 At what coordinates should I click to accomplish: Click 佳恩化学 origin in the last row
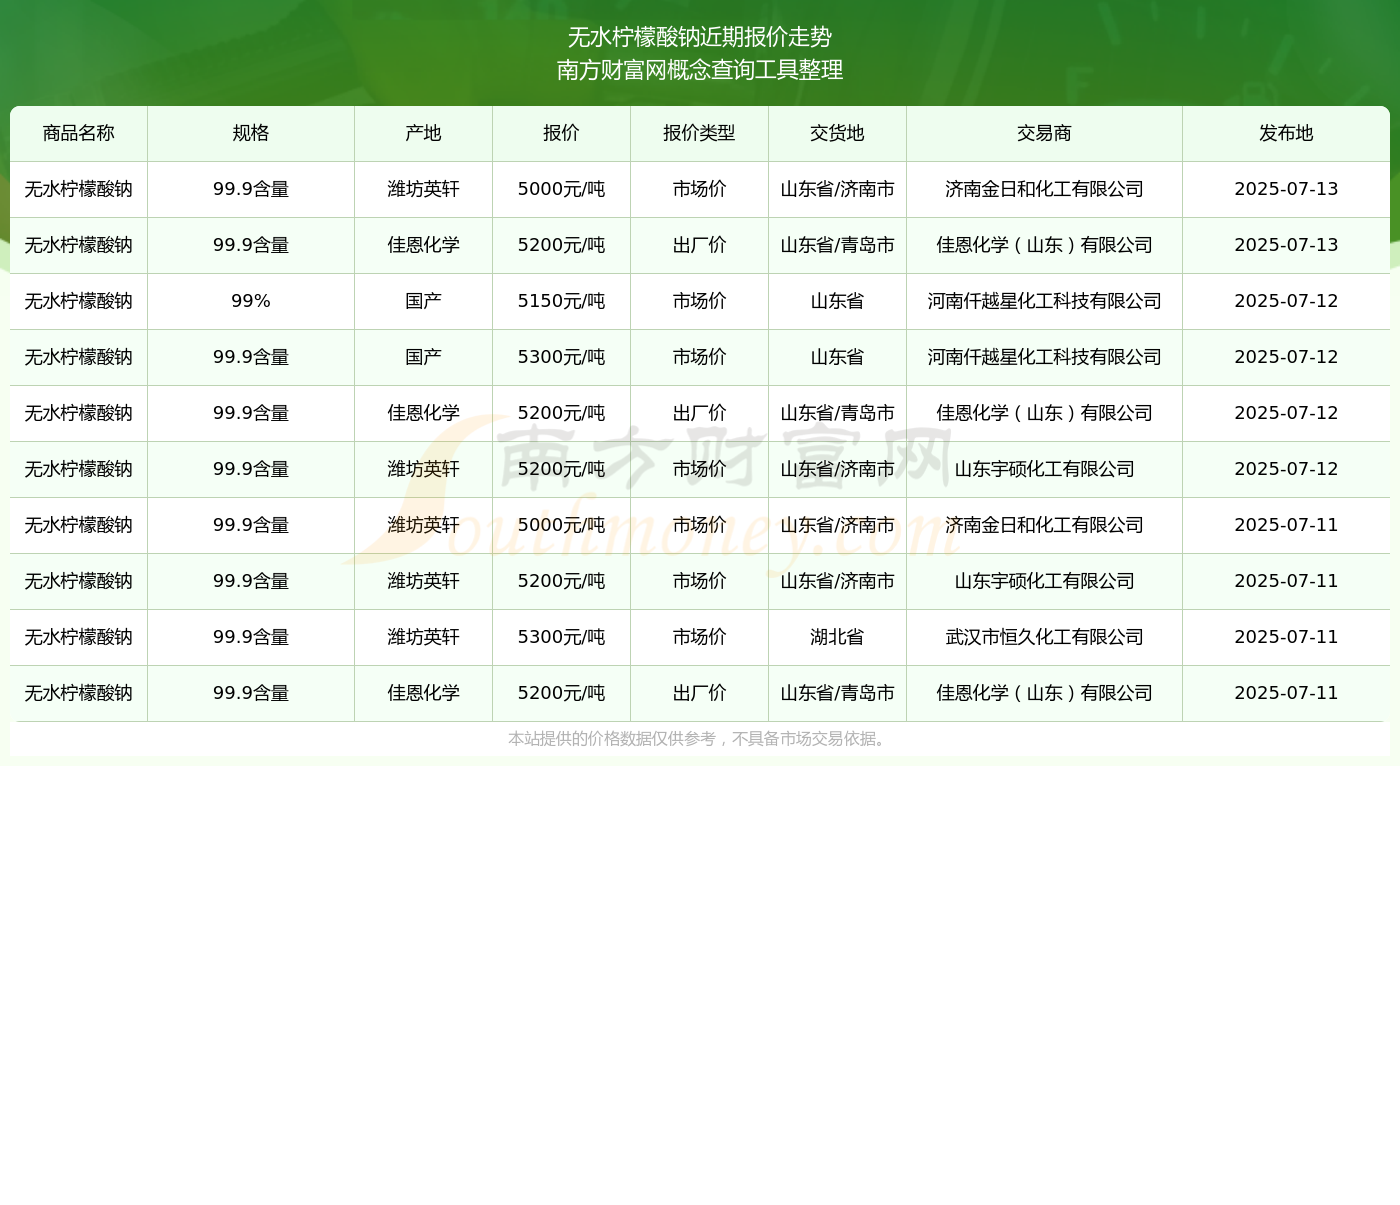click(x=424, y=693)
